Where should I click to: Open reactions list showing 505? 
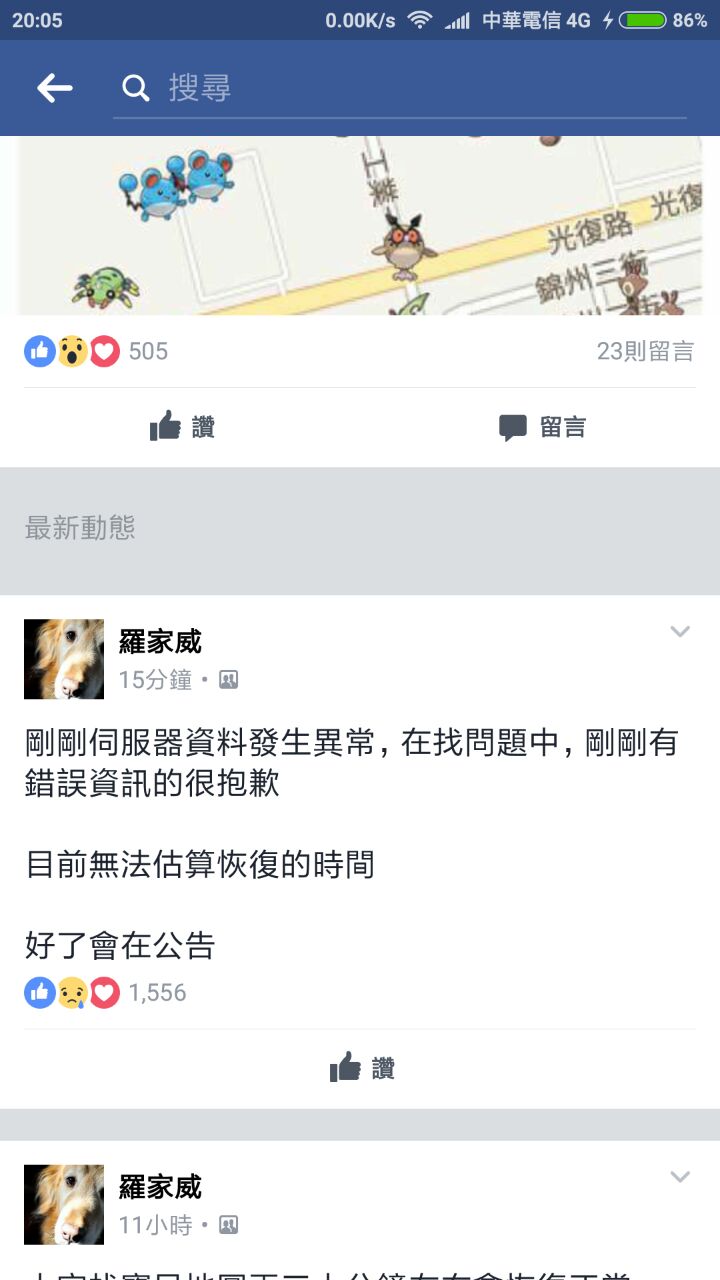point(96,351)
